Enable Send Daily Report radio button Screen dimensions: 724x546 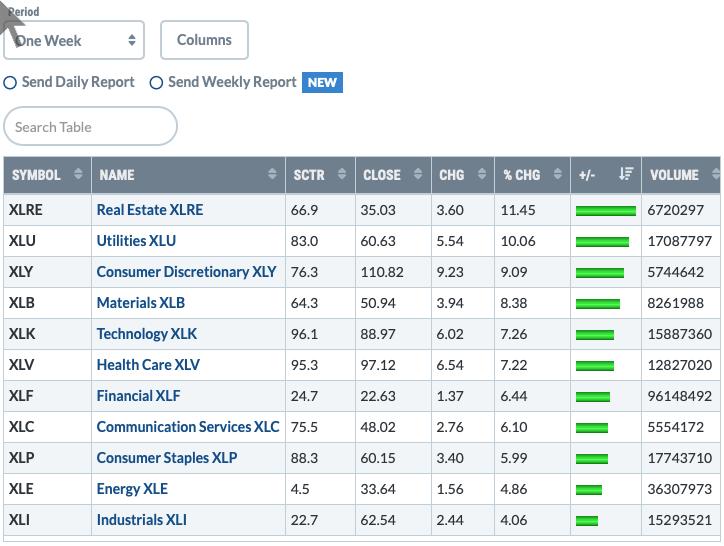[x=10, y=83]
